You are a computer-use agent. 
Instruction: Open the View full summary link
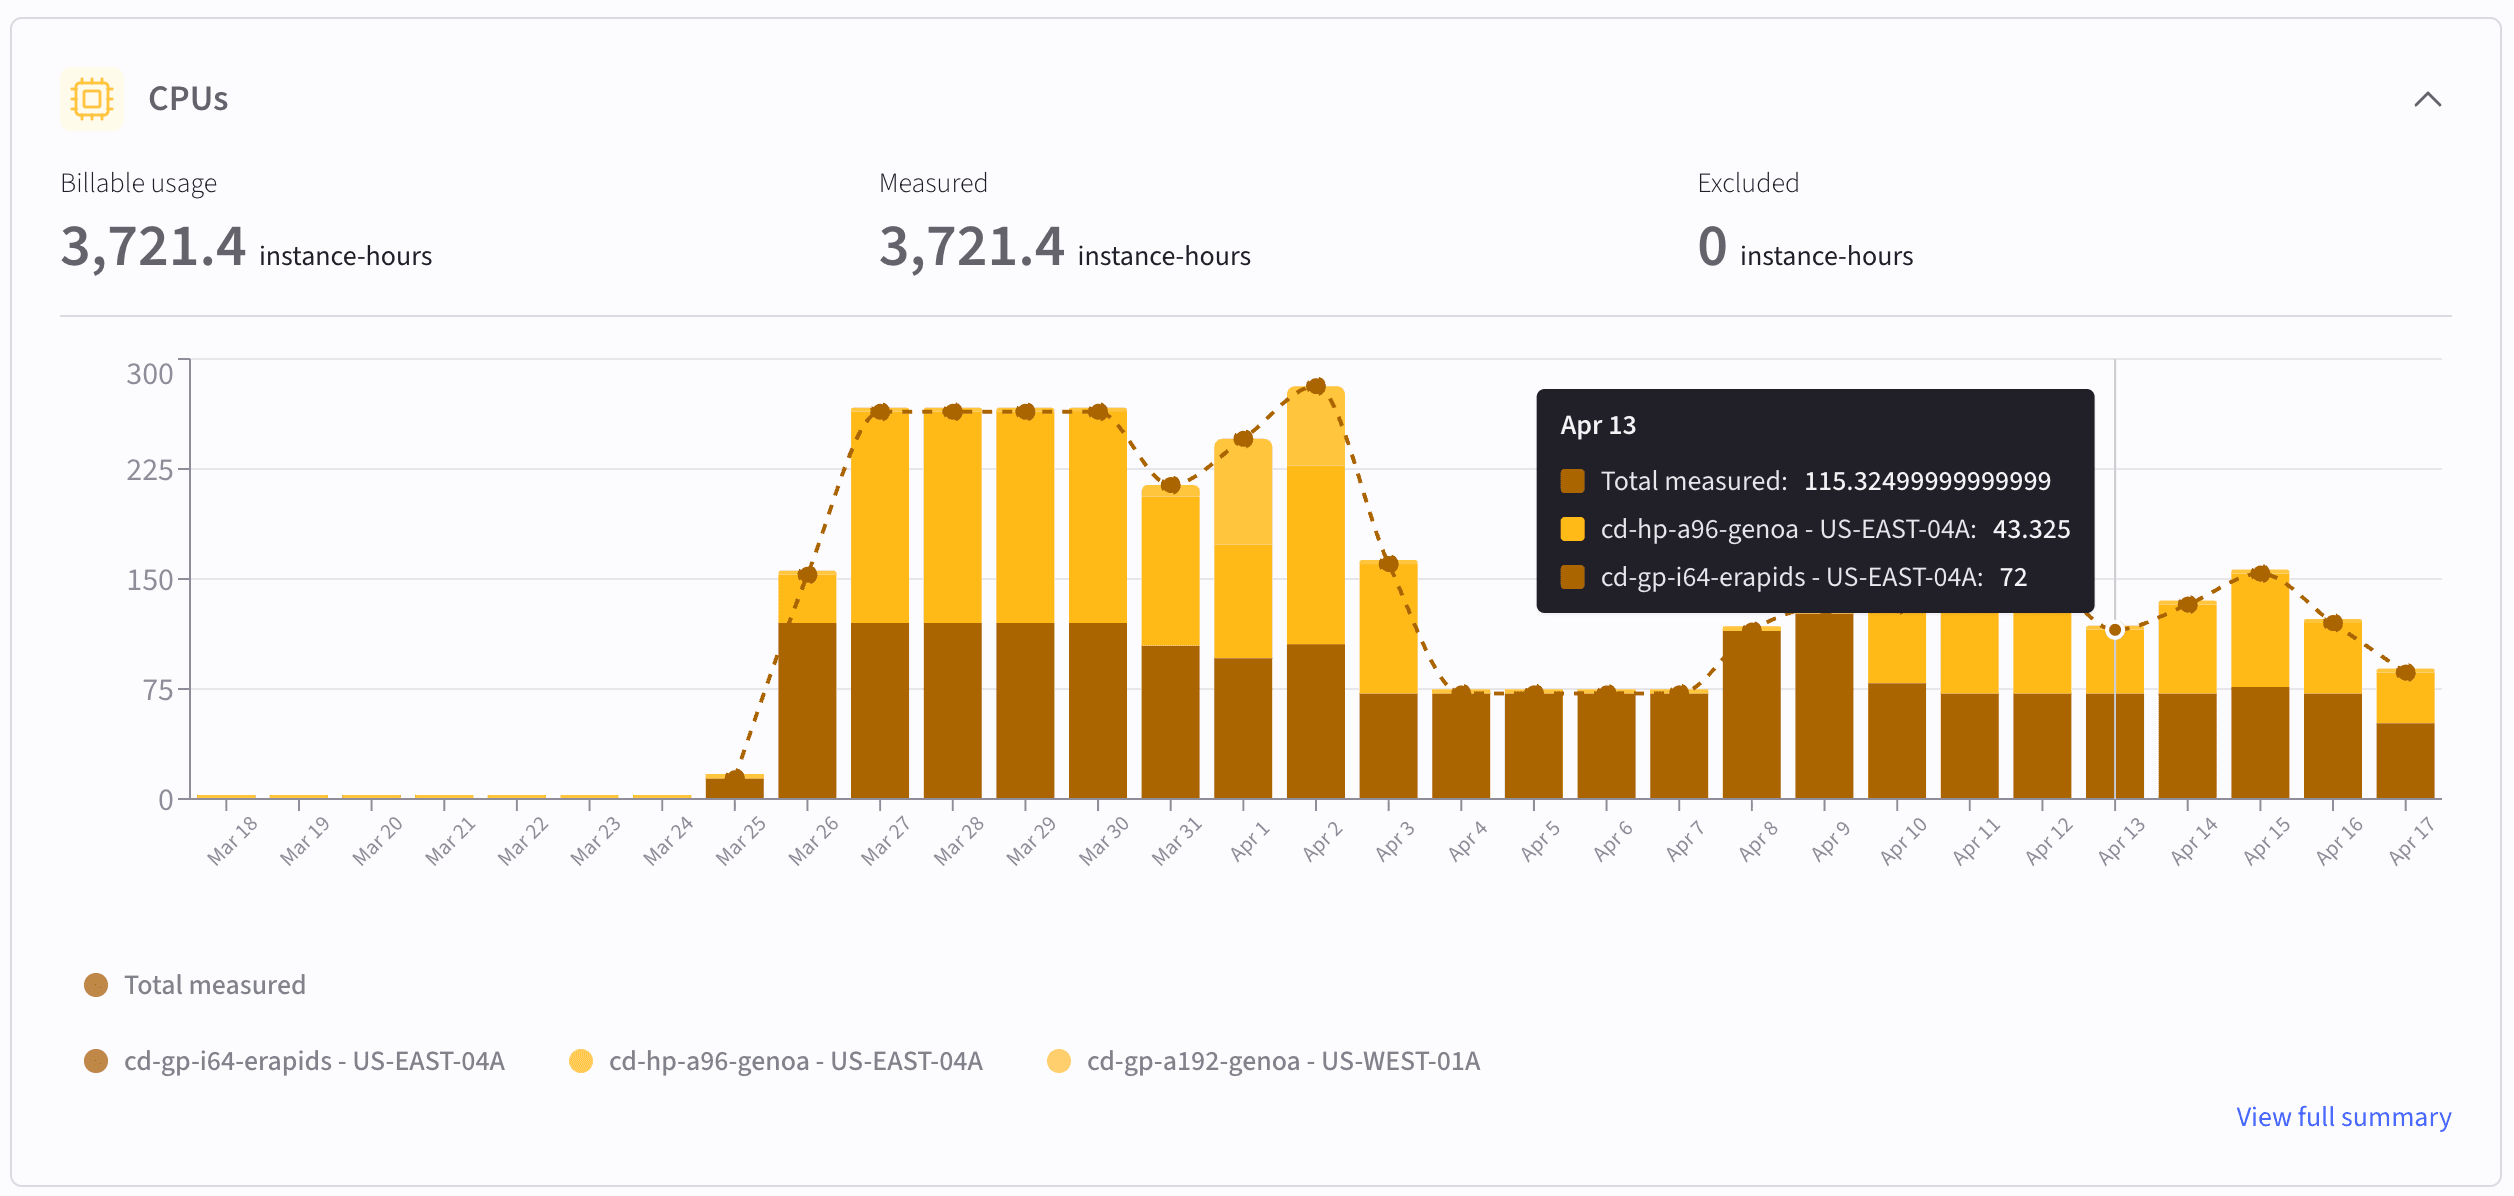pos(2343,1116)
